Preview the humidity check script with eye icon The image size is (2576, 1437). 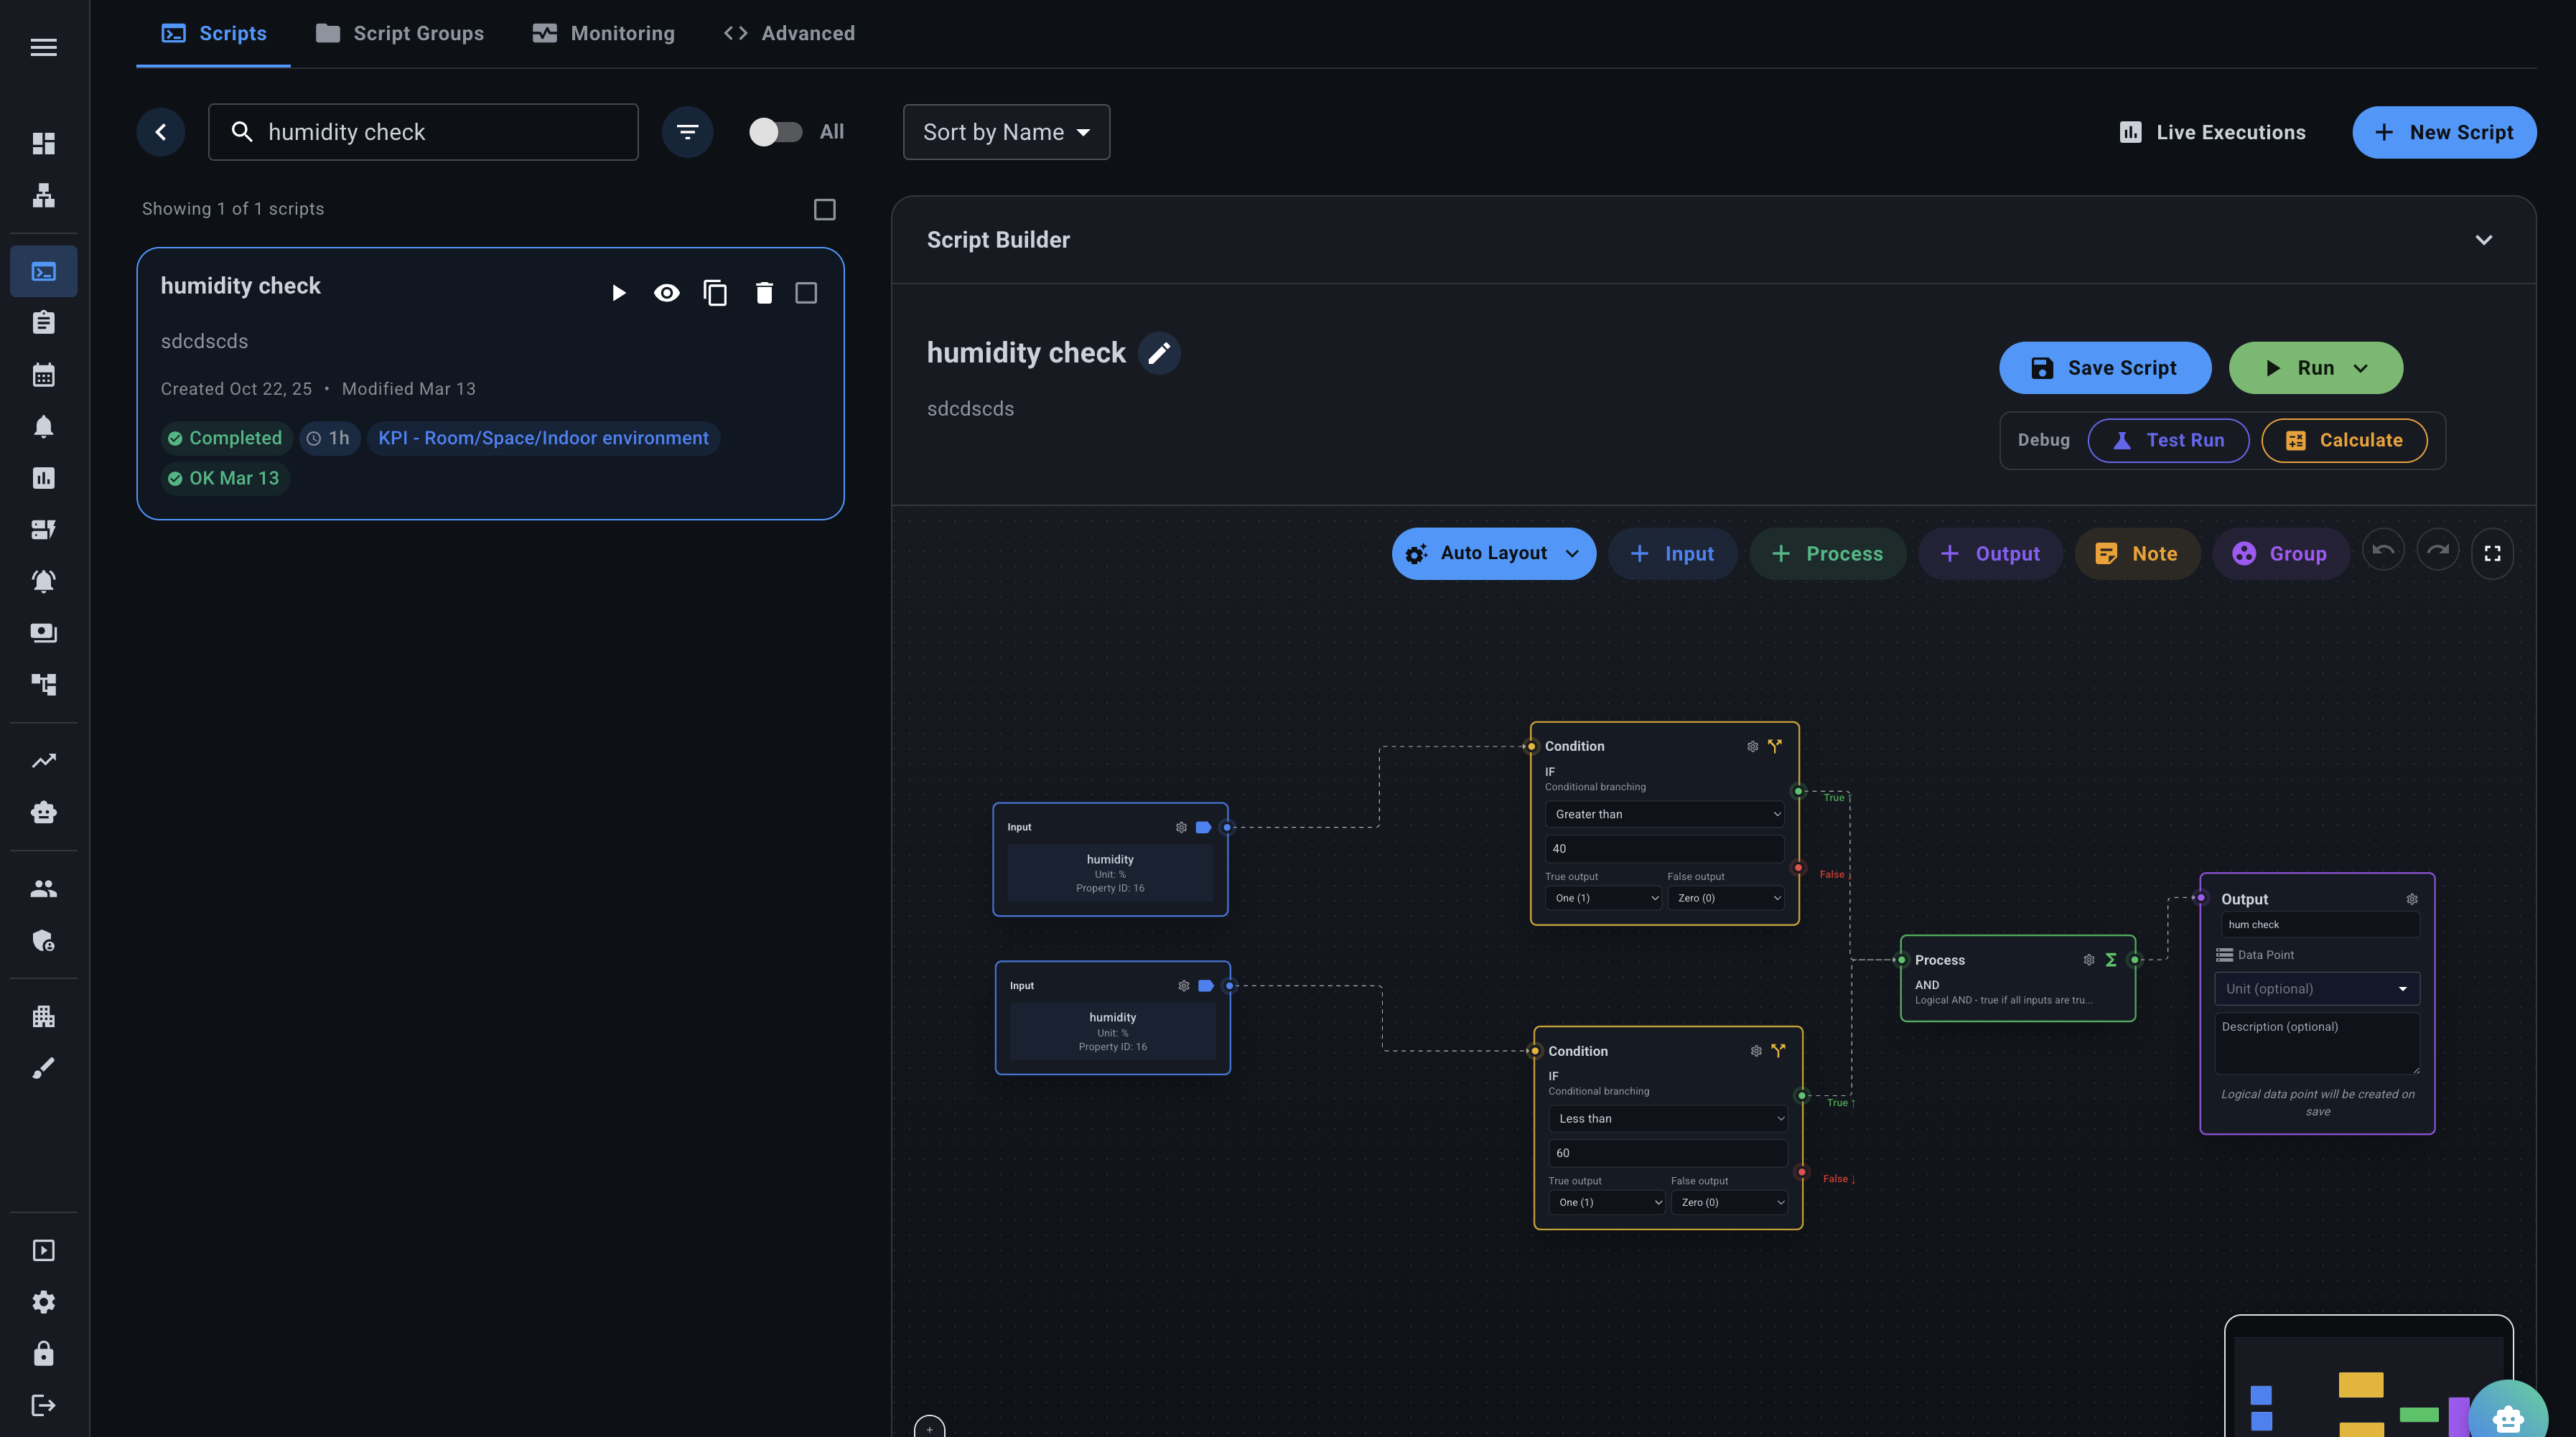coord(667,292)
